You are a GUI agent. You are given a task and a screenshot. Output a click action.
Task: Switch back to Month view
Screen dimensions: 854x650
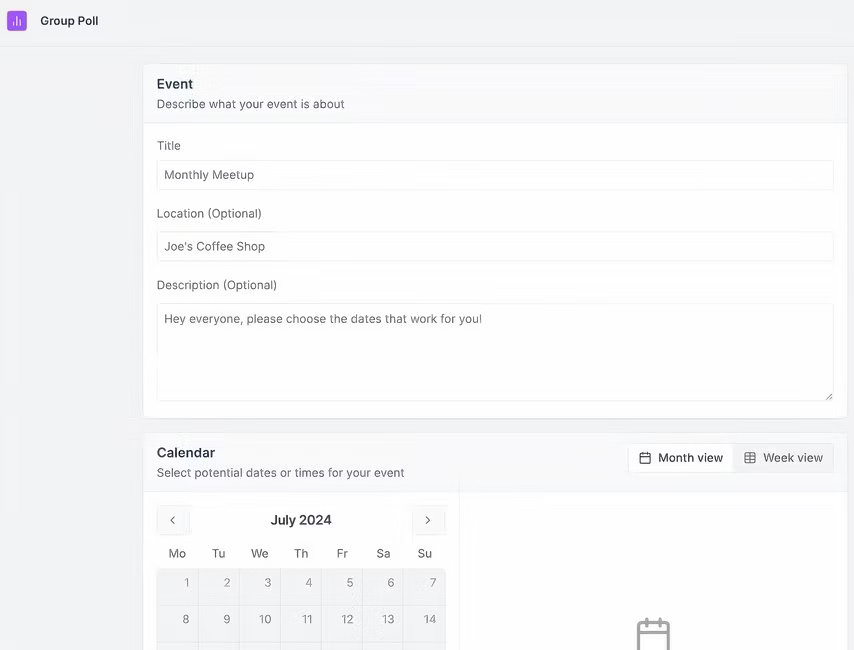681,457
